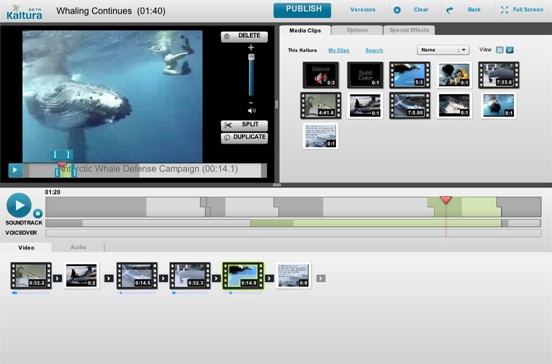The height and width of the screenshot is (364, 552).
Task: Open transition arrow after first clip
Action: (x=58, y=278)
